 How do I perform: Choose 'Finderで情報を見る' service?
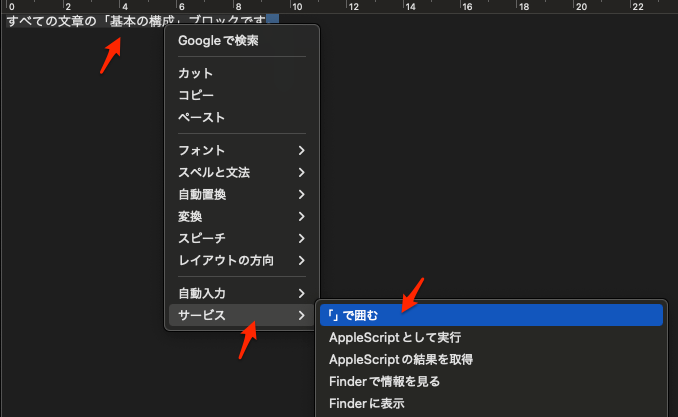point(491,382)
